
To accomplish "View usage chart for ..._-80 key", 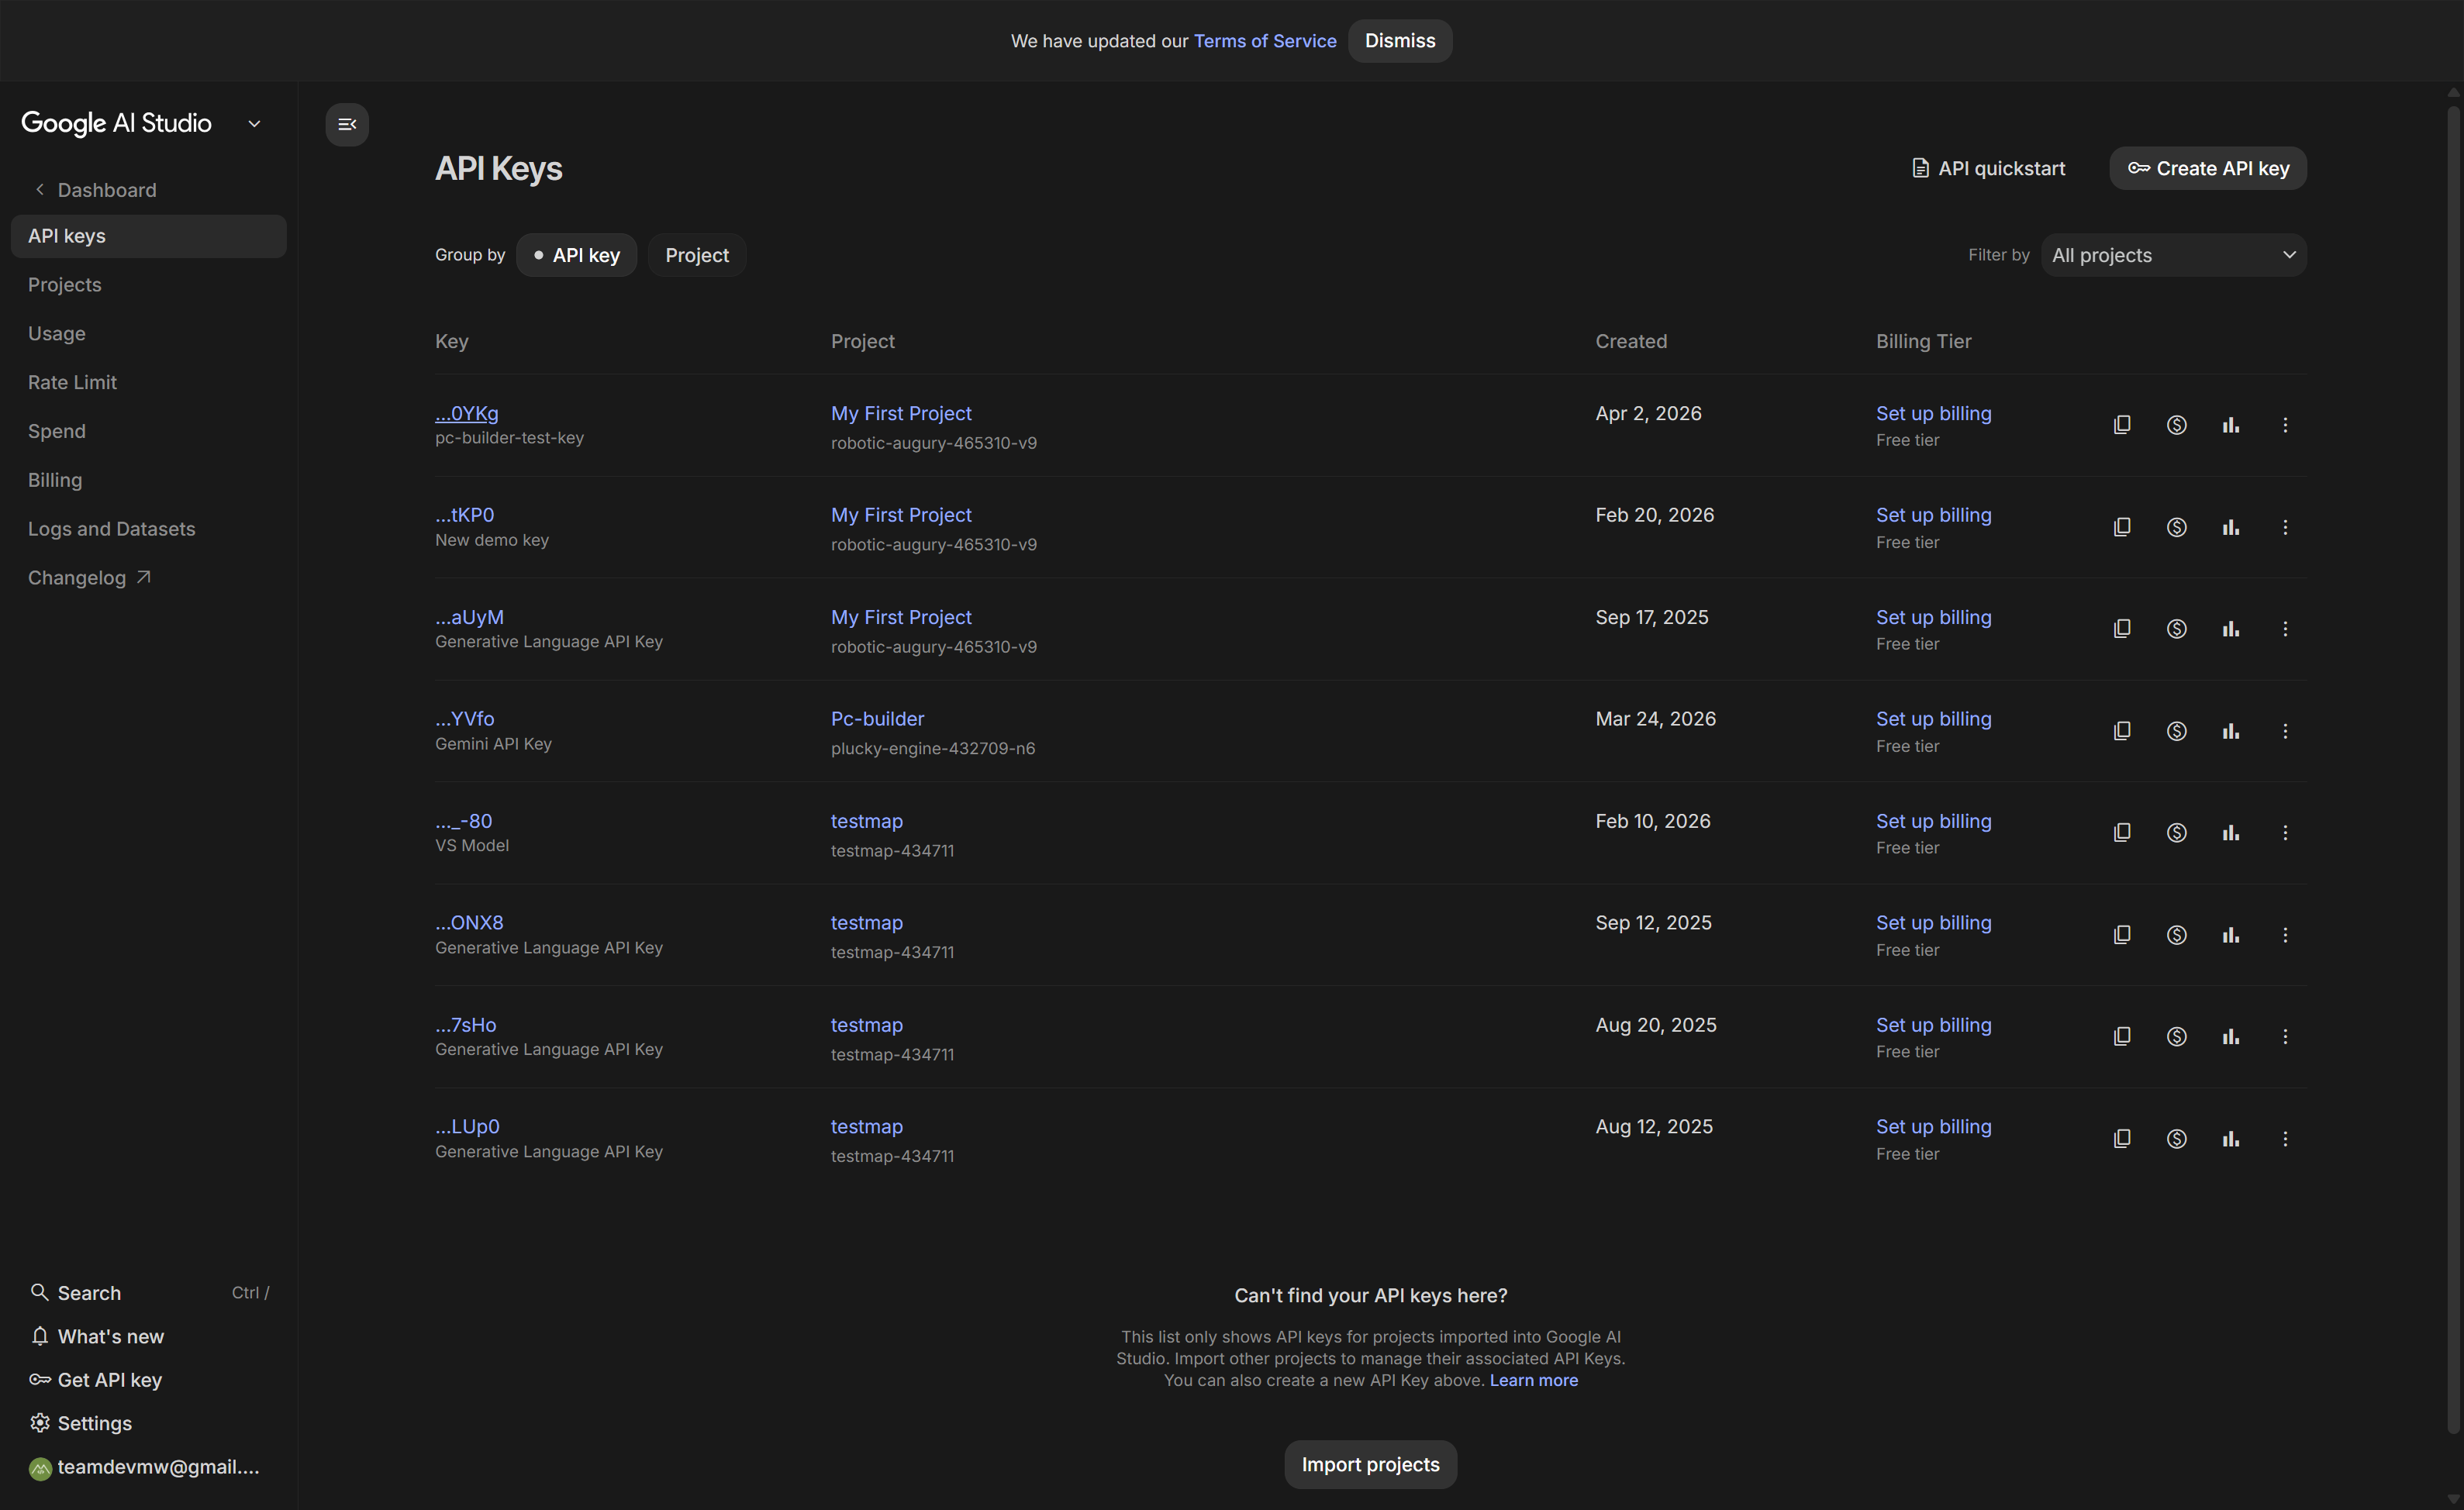I will (2230, 833).
